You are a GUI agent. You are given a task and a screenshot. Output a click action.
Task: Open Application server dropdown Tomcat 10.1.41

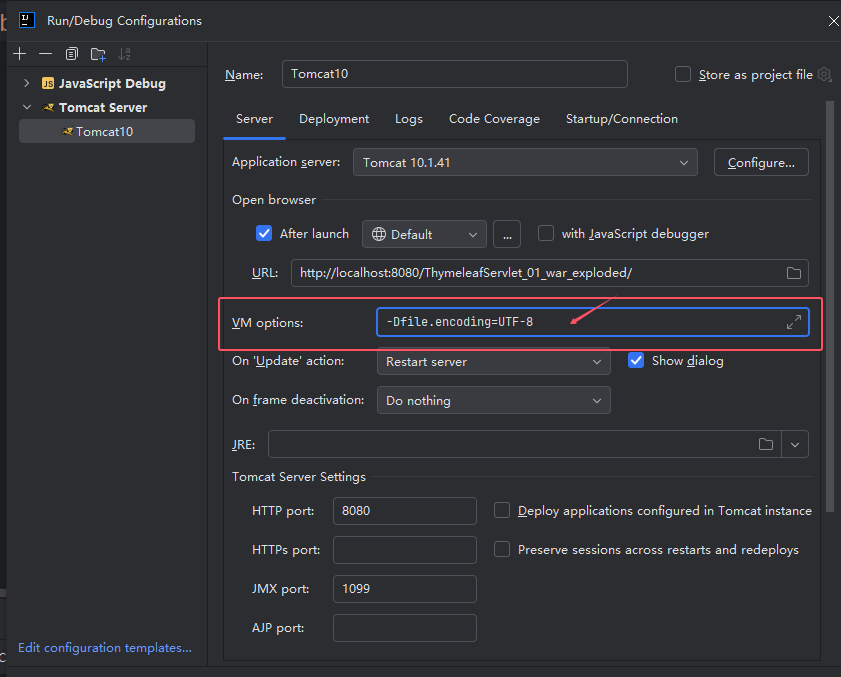[x=525, y=162]
